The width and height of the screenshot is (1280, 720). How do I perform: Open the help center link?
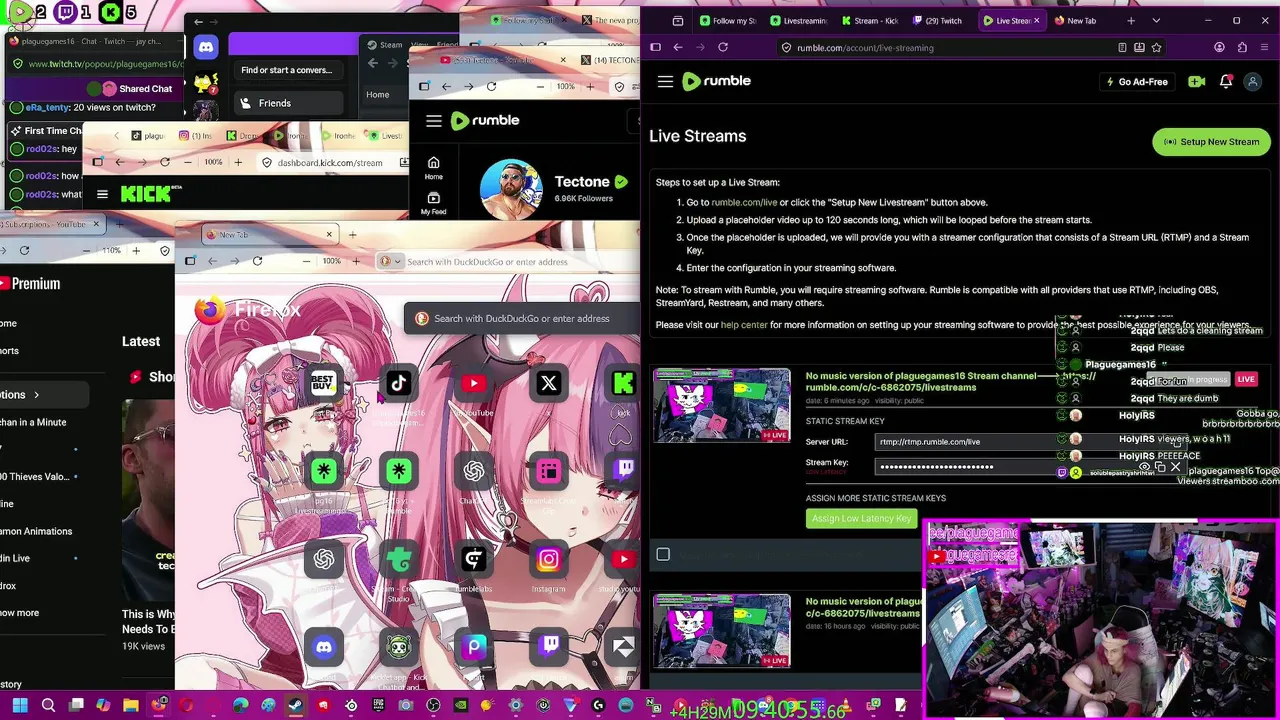[744, 325]
